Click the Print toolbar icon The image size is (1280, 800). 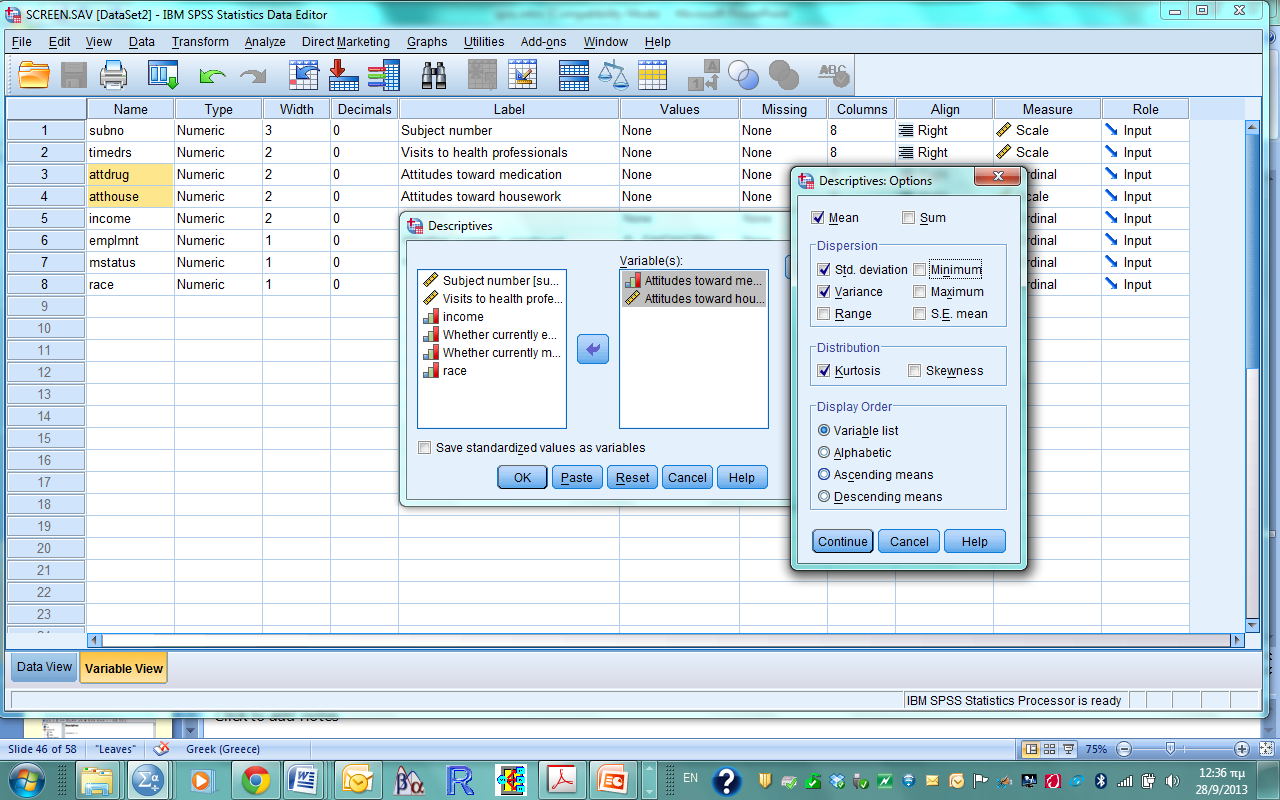point(113,75)
